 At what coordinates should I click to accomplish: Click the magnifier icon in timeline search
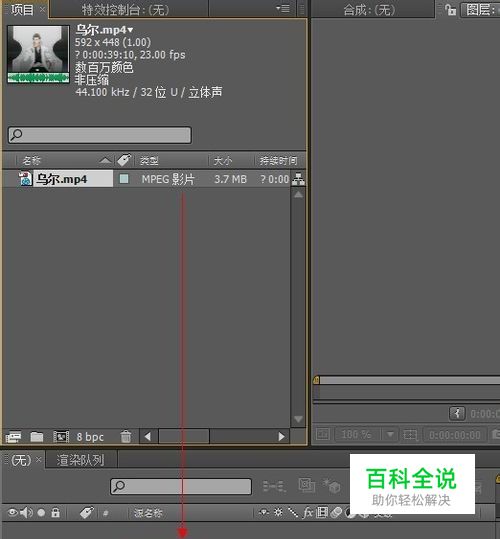(x=119, y=486)
